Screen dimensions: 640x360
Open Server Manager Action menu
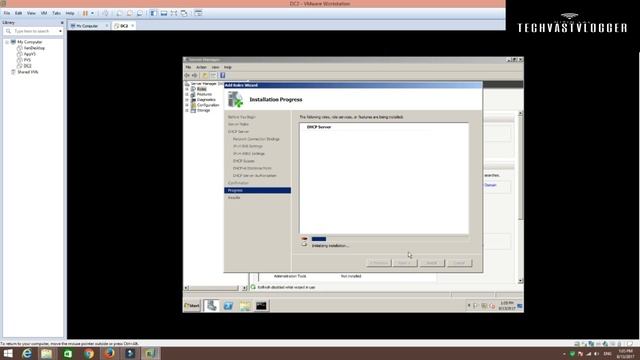[x=201, y=67]
